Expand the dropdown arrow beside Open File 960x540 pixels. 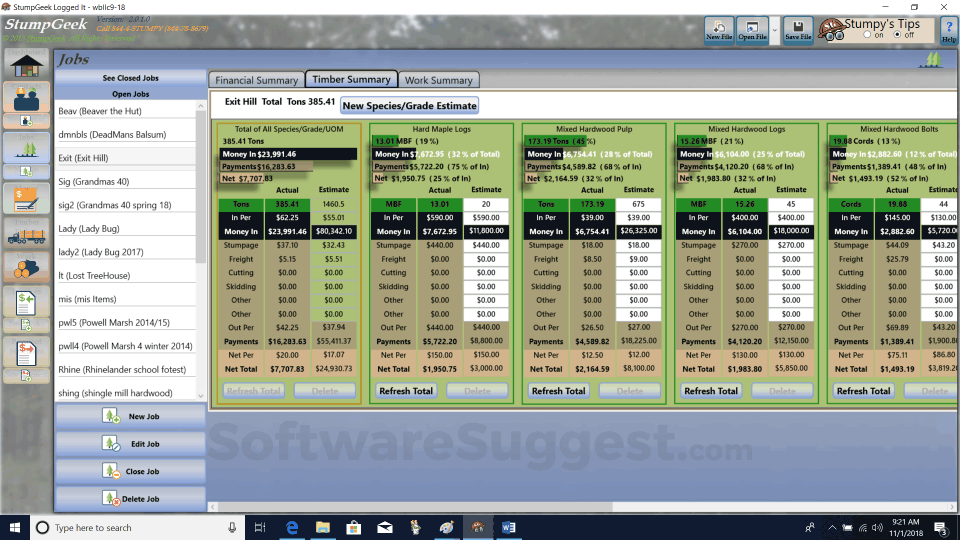point(775,29)
